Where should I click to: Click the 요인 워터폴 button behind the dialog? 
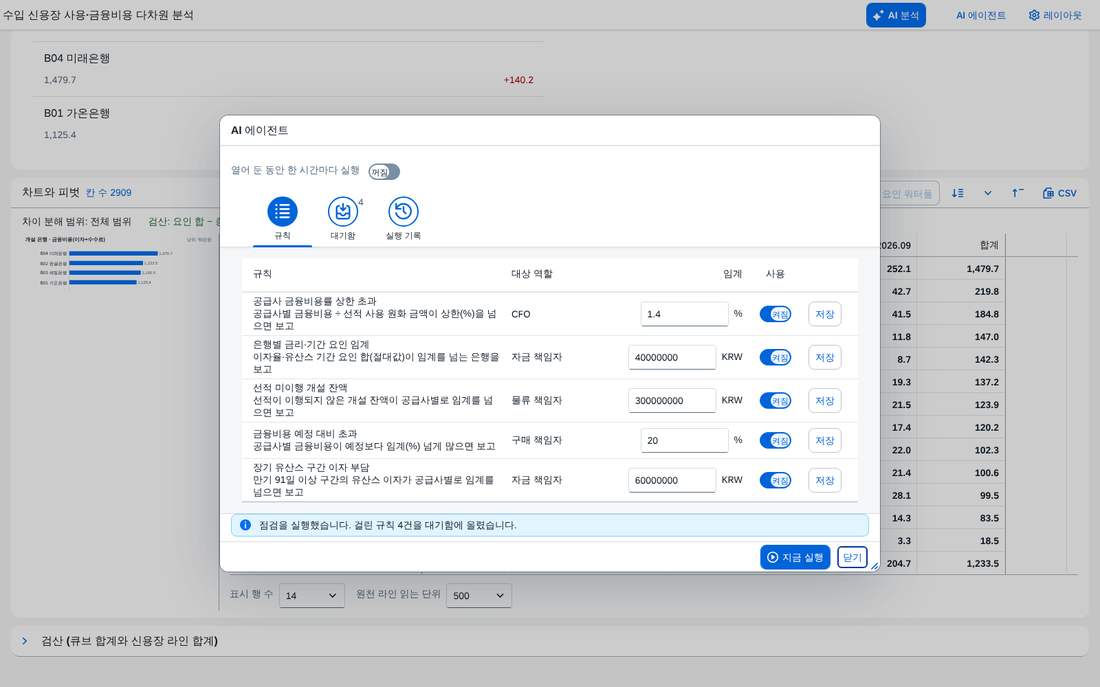908,193
